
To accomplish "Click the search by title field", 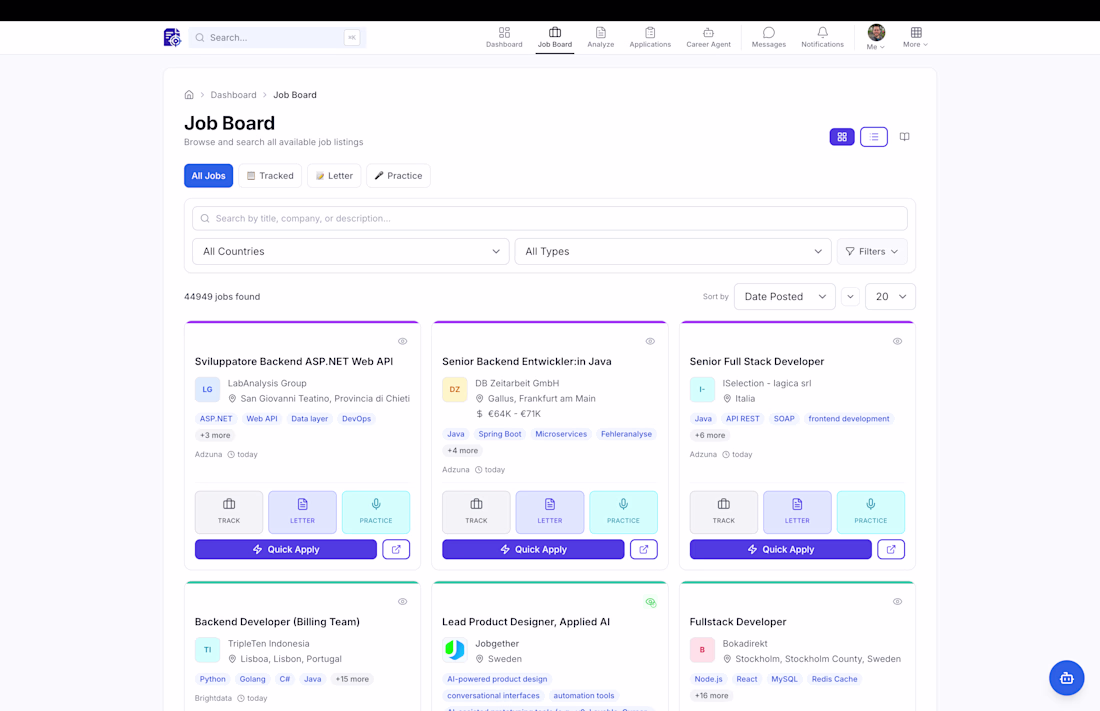I will [550, 218].
